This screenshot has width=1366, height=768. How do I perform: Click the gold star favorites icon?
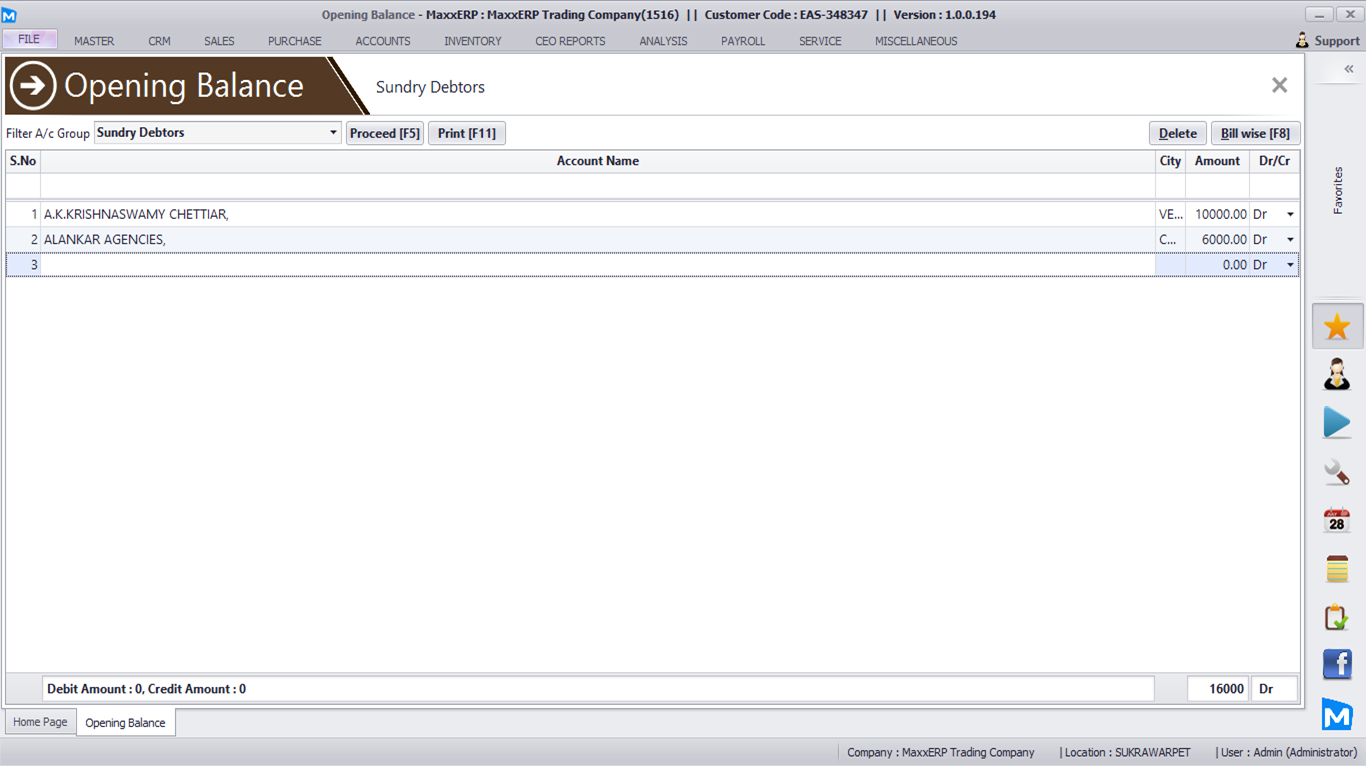(1337, 327)
